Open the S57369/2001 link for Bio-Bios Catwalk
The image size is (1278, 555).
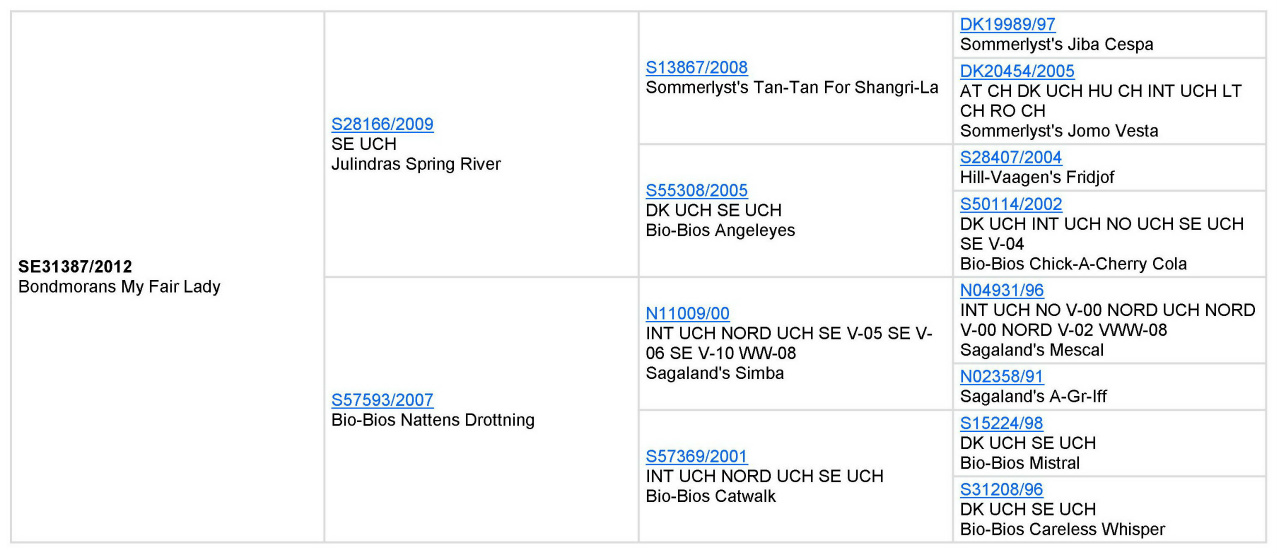click(696, 457)
